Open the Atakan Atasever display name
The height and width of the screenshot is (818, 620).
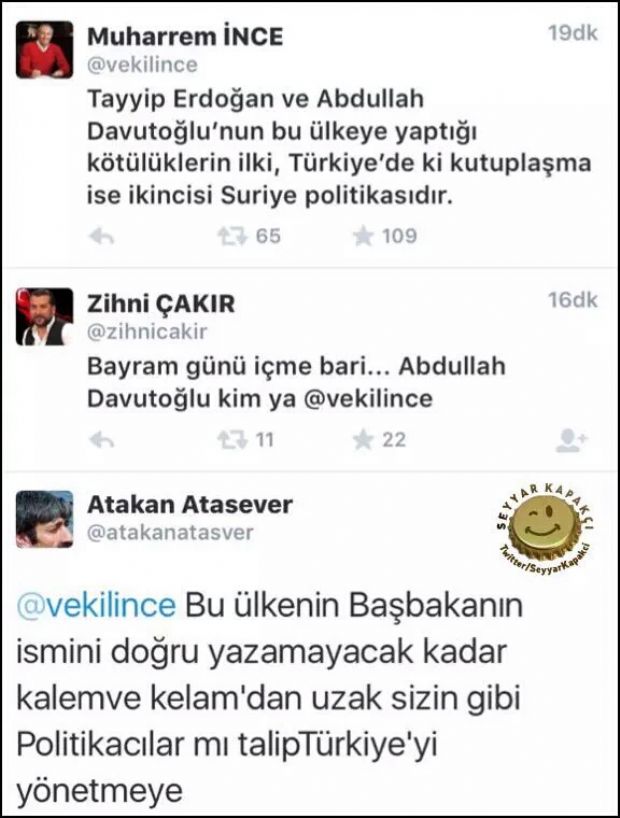[190, 504]
